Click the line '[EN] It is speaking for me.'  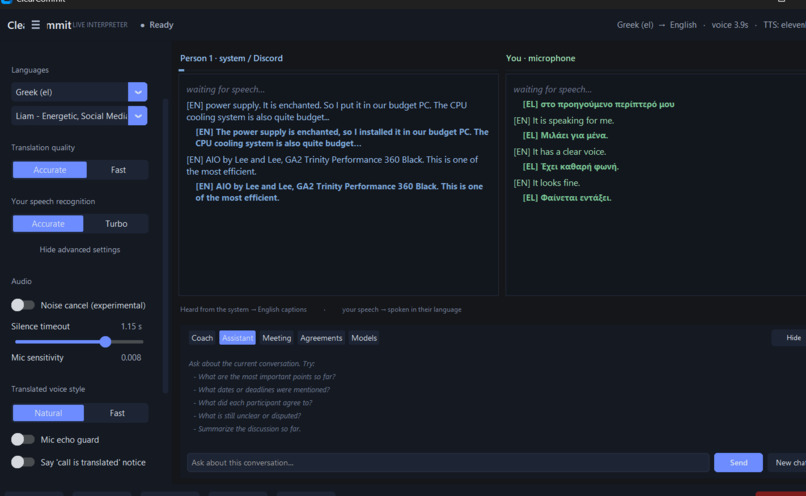click(x=563, y=120)
